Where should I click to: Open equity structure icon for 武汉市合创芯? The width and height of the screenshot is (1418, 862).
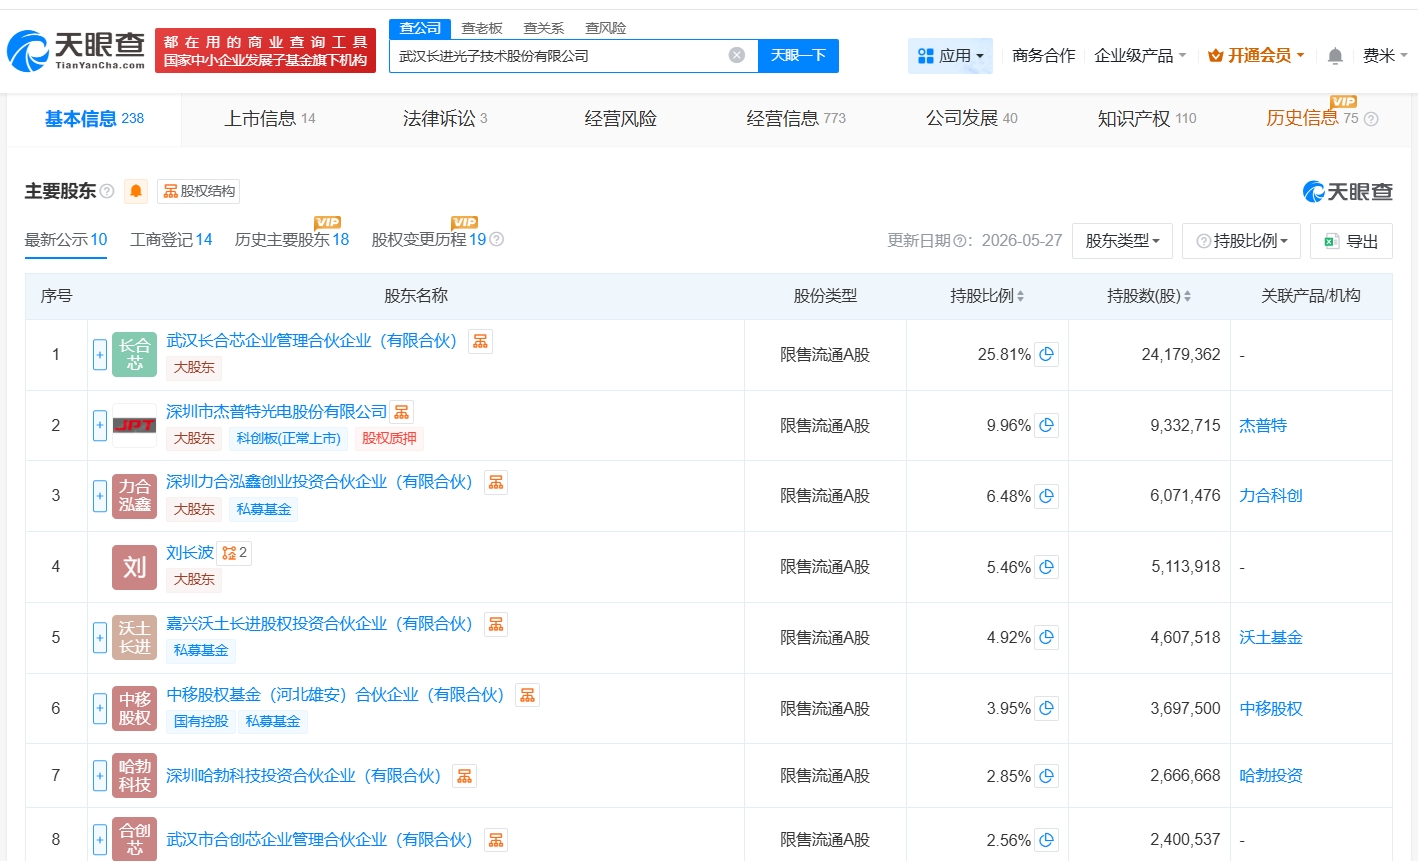tap(496, 840)
